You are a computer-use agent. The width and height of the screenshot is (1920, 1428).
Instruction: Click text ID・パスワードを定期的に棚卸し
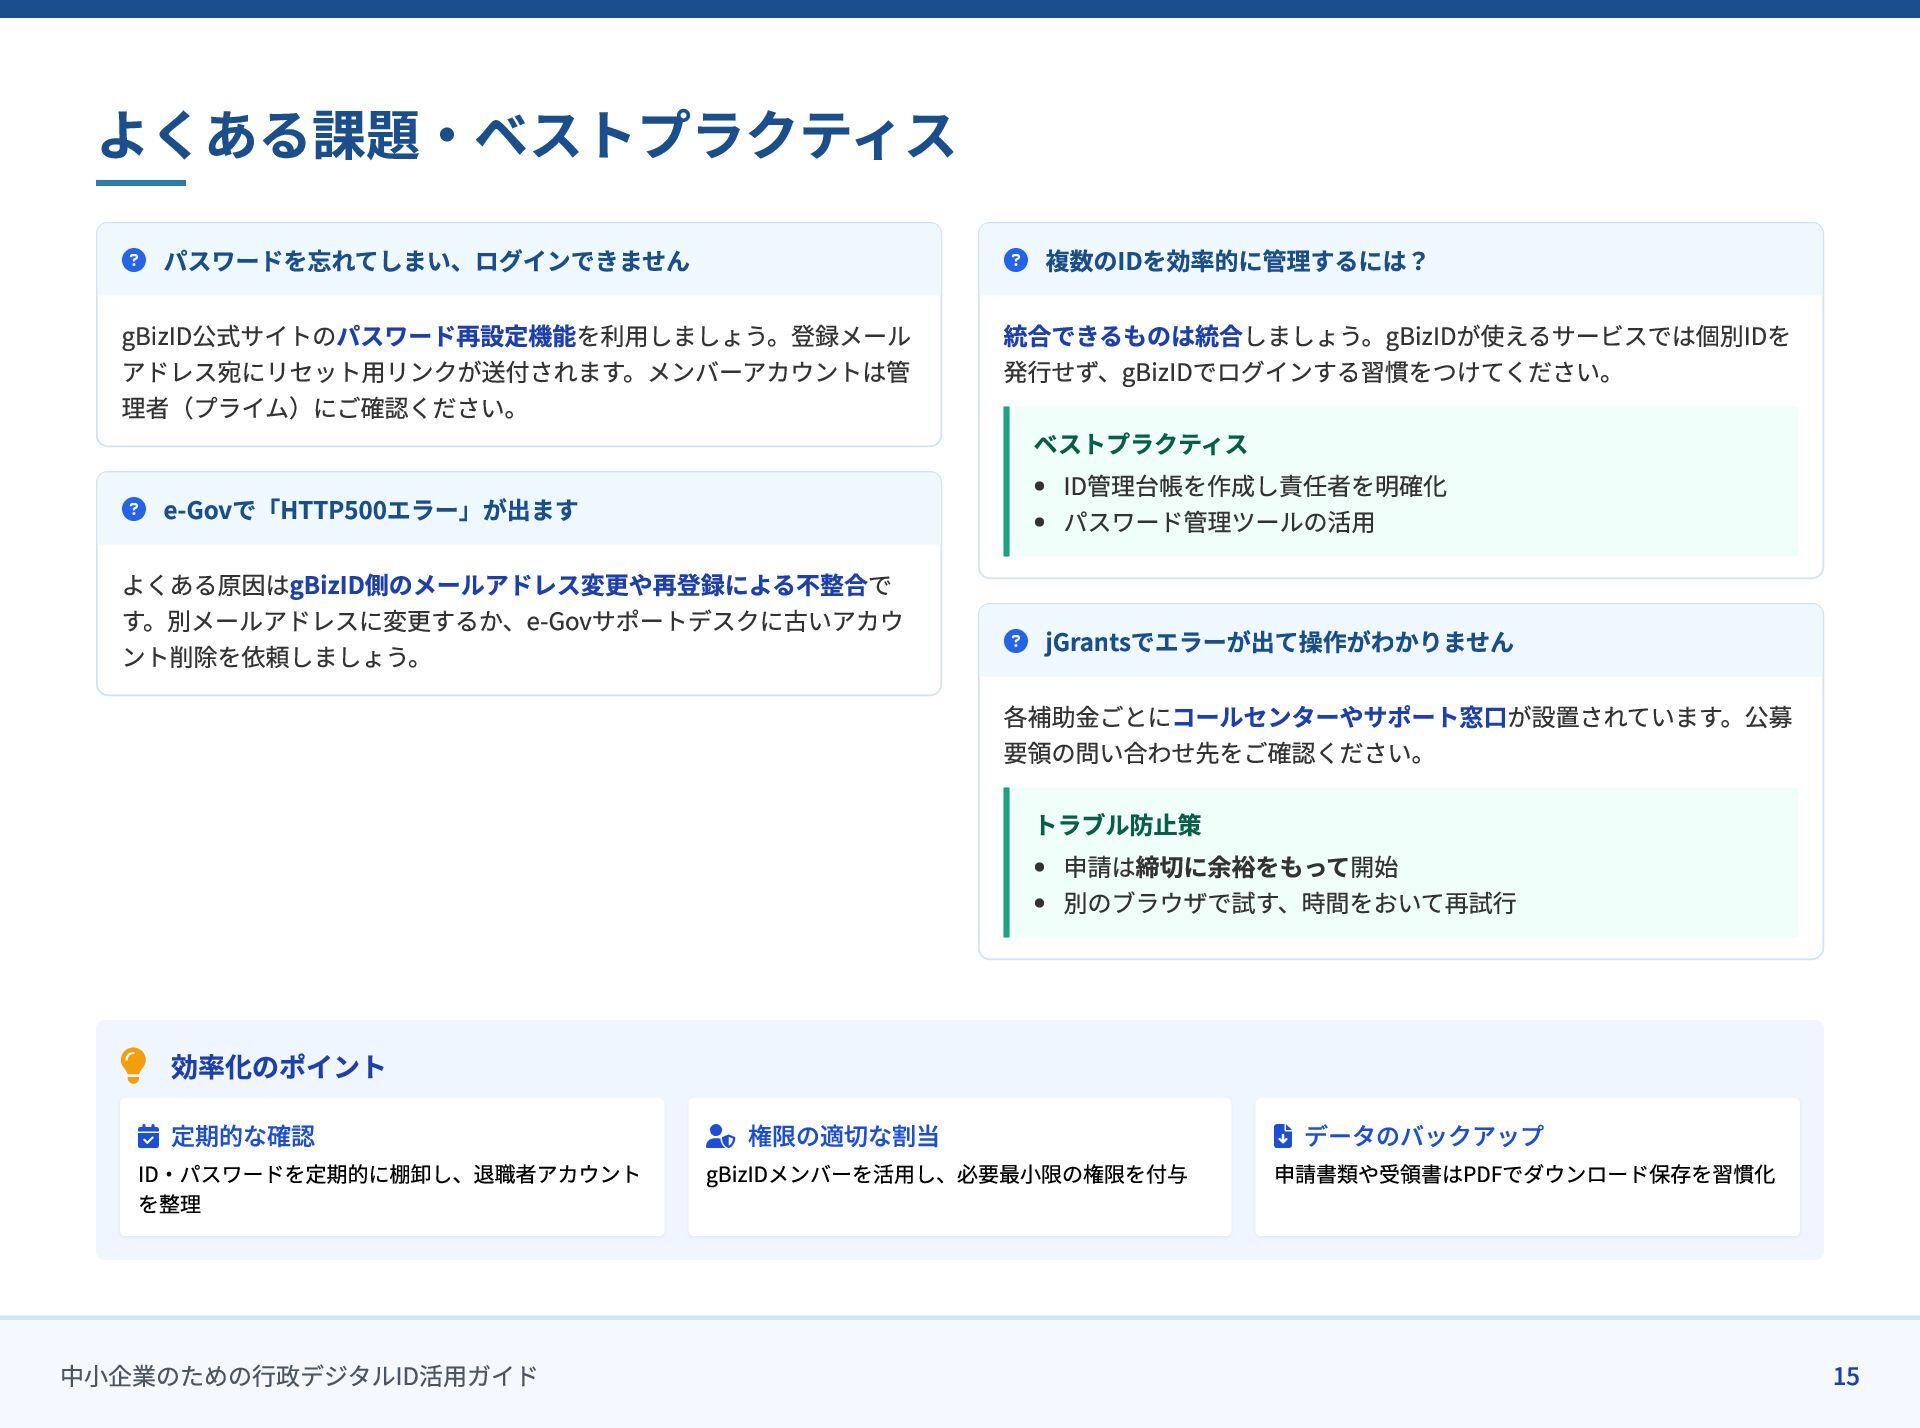tap(294, 1174)
